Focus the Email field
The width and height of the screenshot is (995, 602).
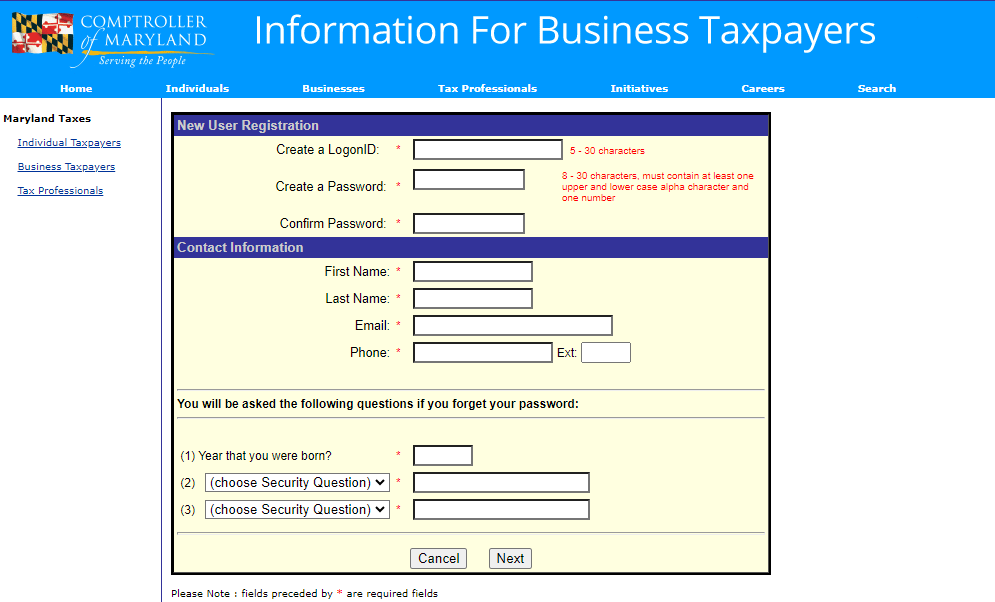coord(513,325)
